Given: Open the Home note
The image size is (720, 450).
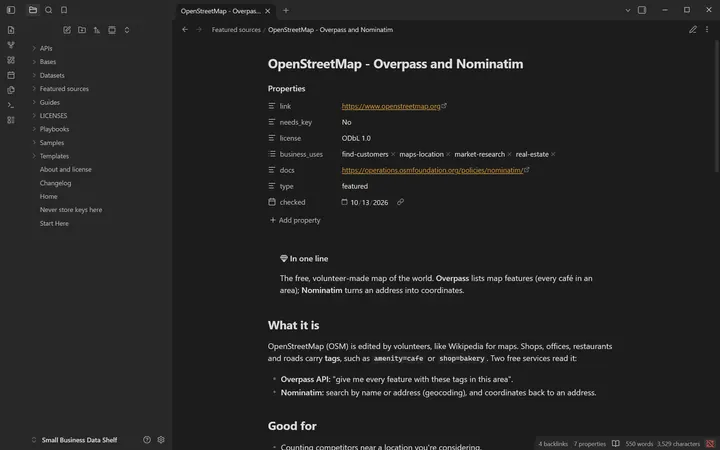Looking at the screenshot, I should (x=49, y=197).
